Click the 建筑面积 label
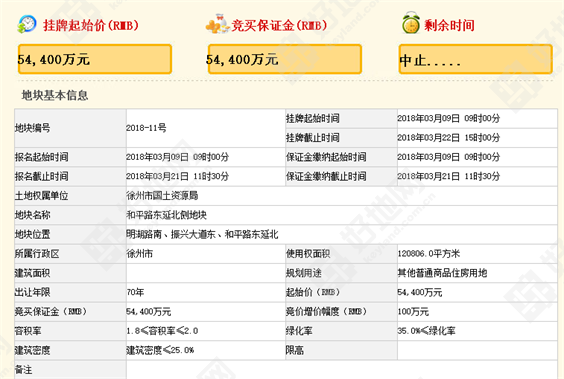The image size is (564, 379). 32,274
